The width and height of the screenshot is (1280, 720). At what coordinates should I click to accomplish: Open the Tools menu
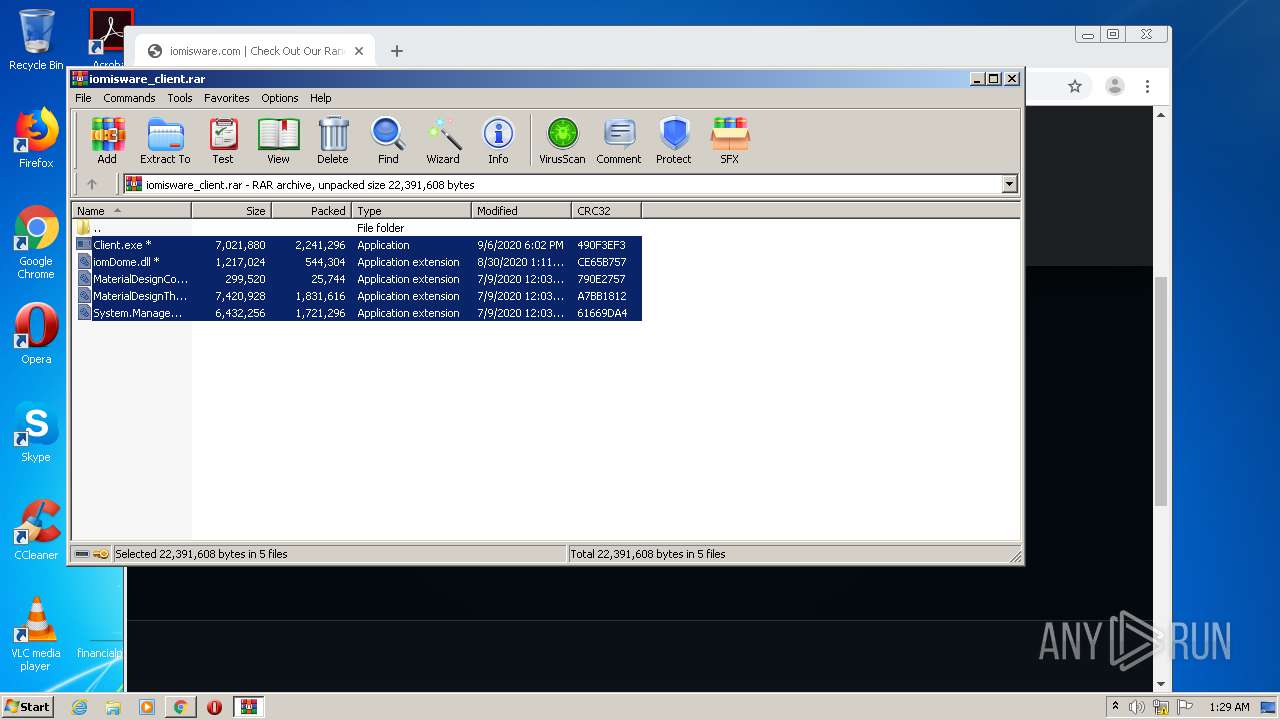tap(180, 98)
